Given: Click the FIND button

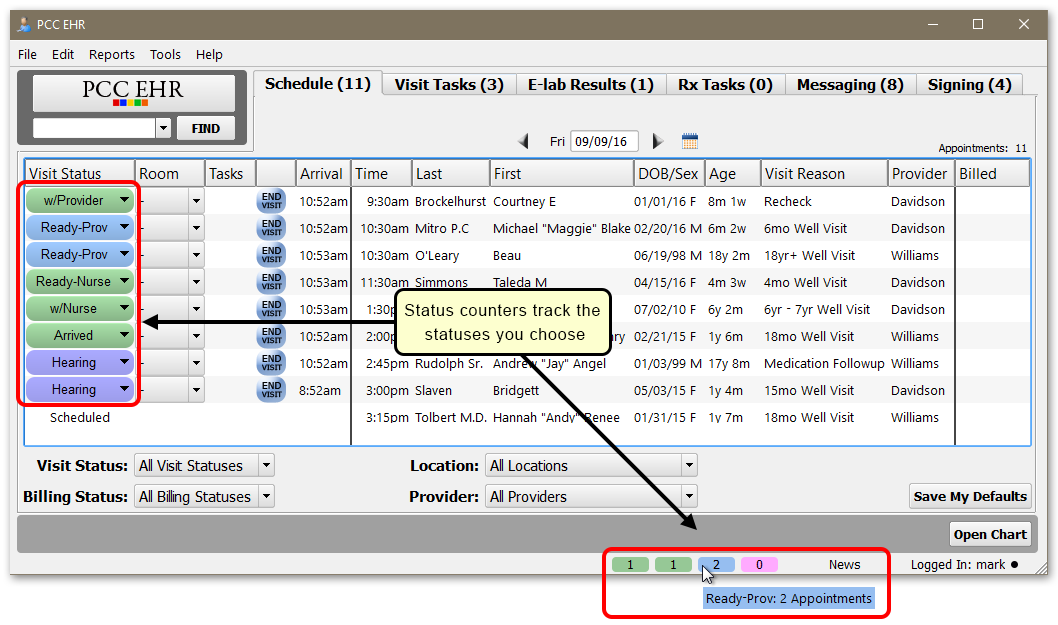Looking at the screenshot, I should click(206, 128).
